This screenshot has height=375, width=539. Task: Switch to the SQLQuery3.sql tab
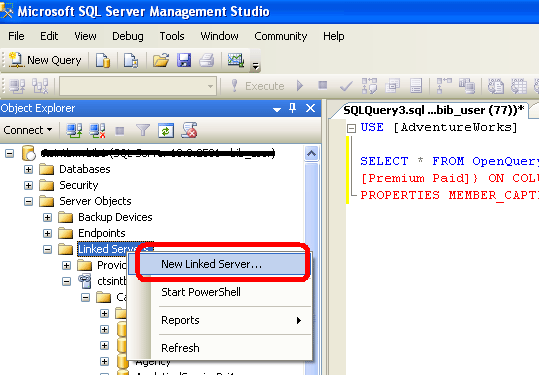coord(433,110)
